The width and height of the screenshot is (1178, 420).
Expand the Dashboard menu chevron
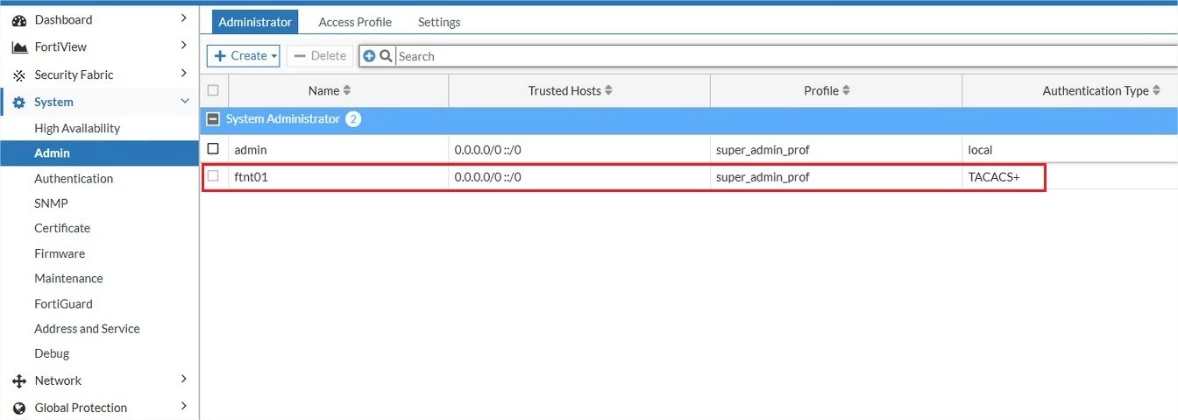[184, 18]
